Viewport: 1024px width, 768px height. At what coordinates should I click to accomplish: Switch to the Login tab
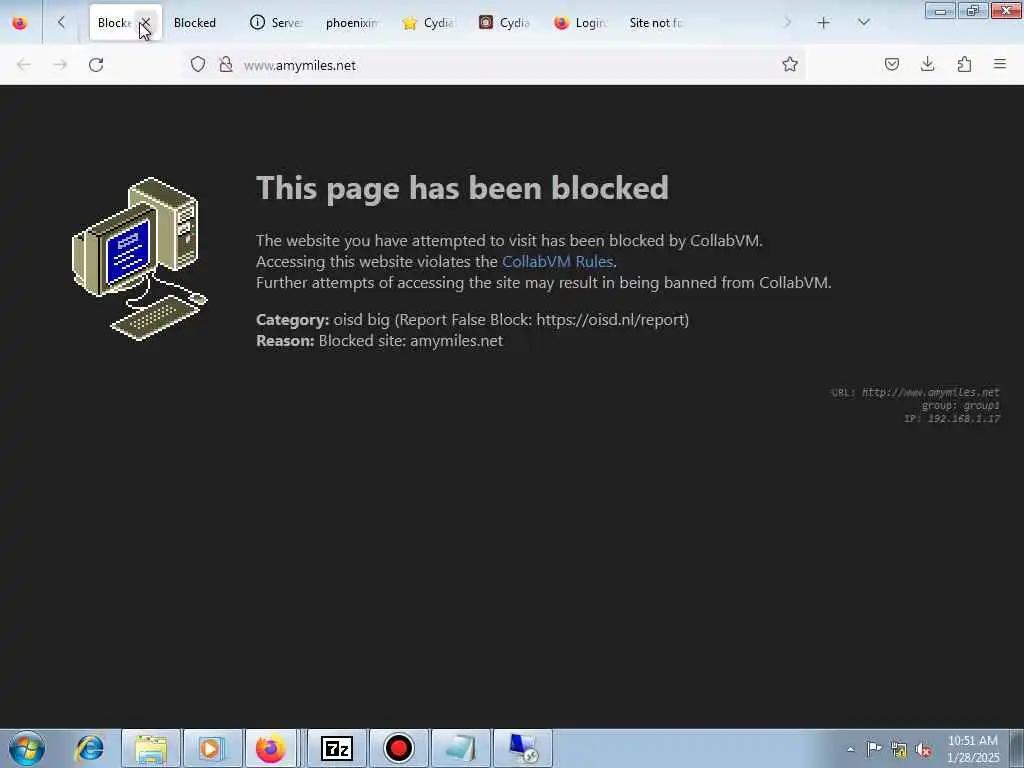(581, 23)
